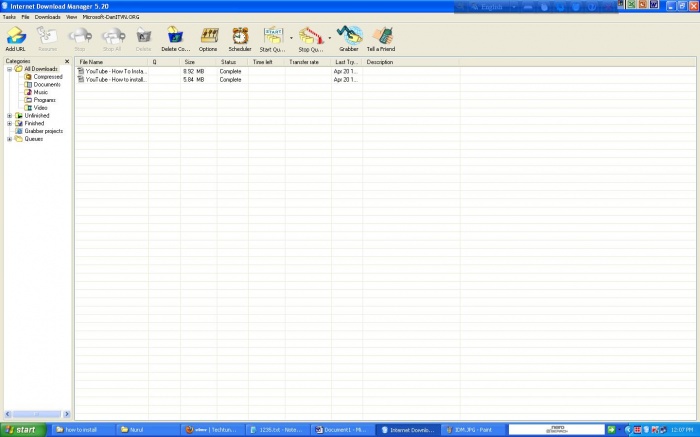Select the Music category
Screen dimensions: 700x437
[x=41, y=92]
